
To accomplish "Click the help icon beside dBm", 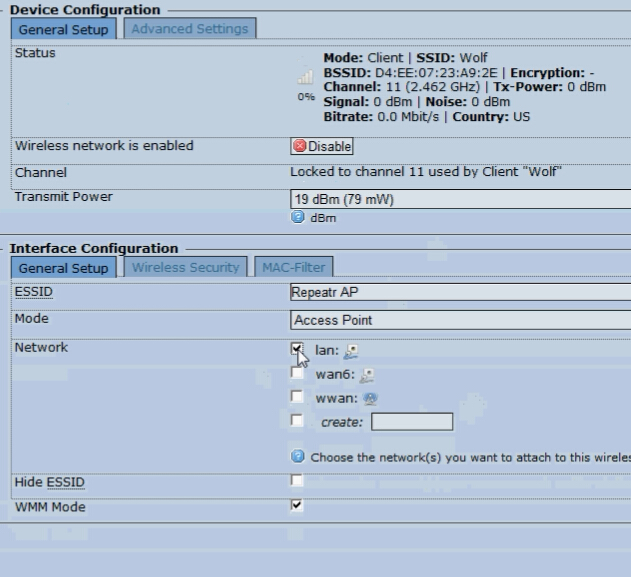I will pos(297,217).
